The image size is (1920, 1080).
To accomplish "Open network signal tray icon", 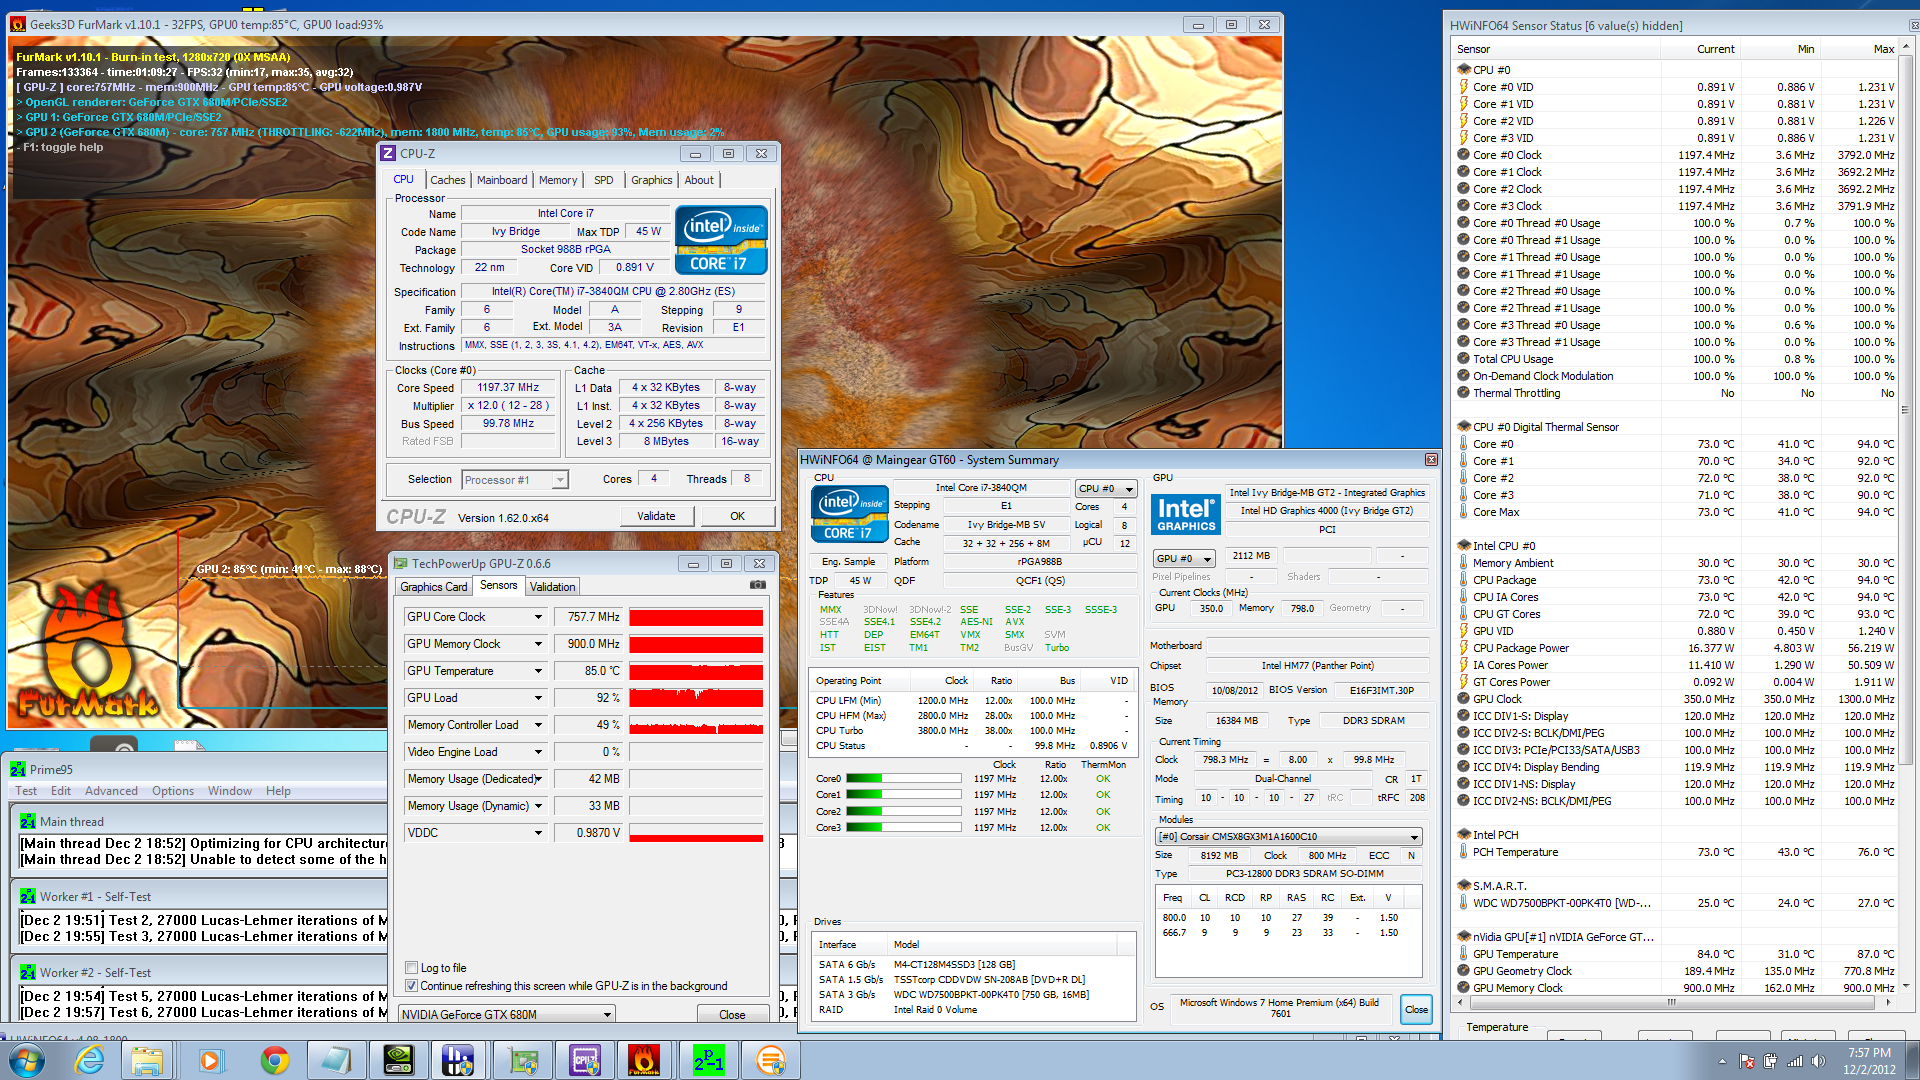I will (x=1795, y=1061).
